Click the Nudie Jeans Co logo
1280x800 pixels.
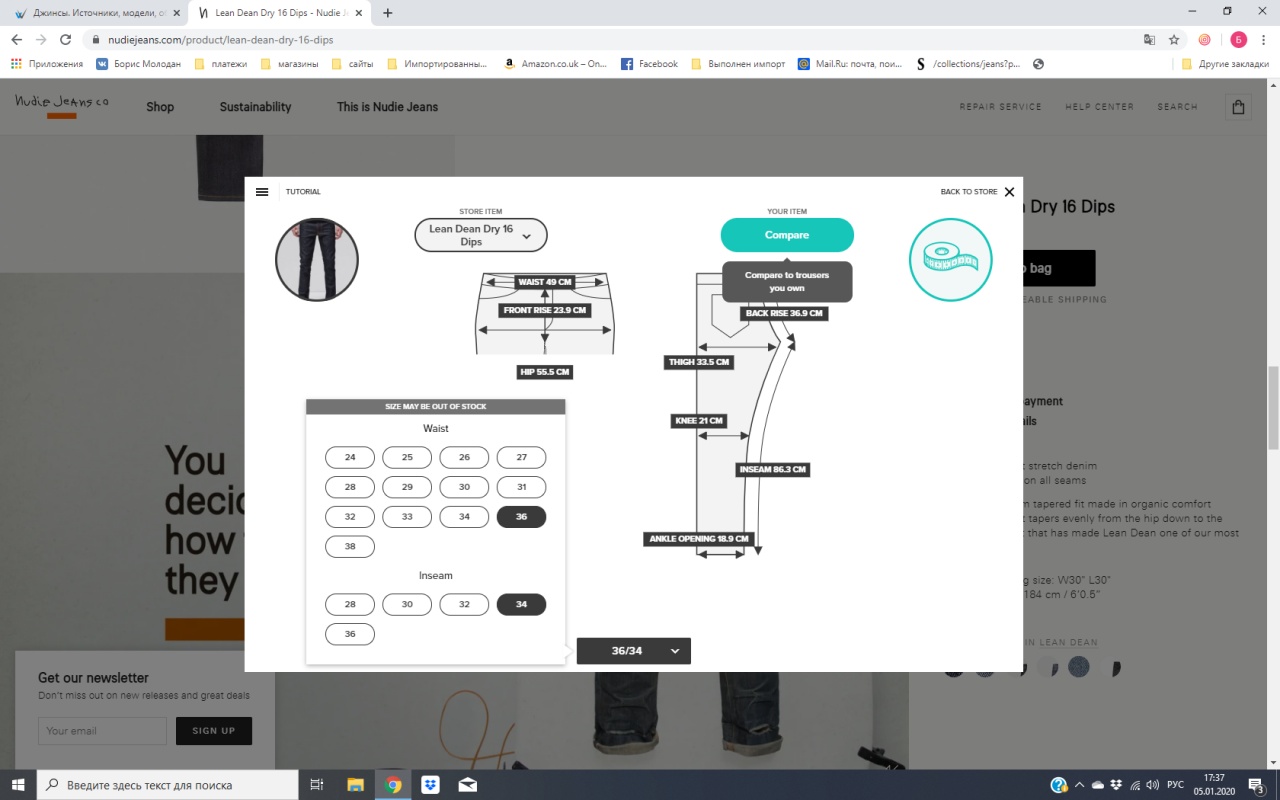pos(62,105)
